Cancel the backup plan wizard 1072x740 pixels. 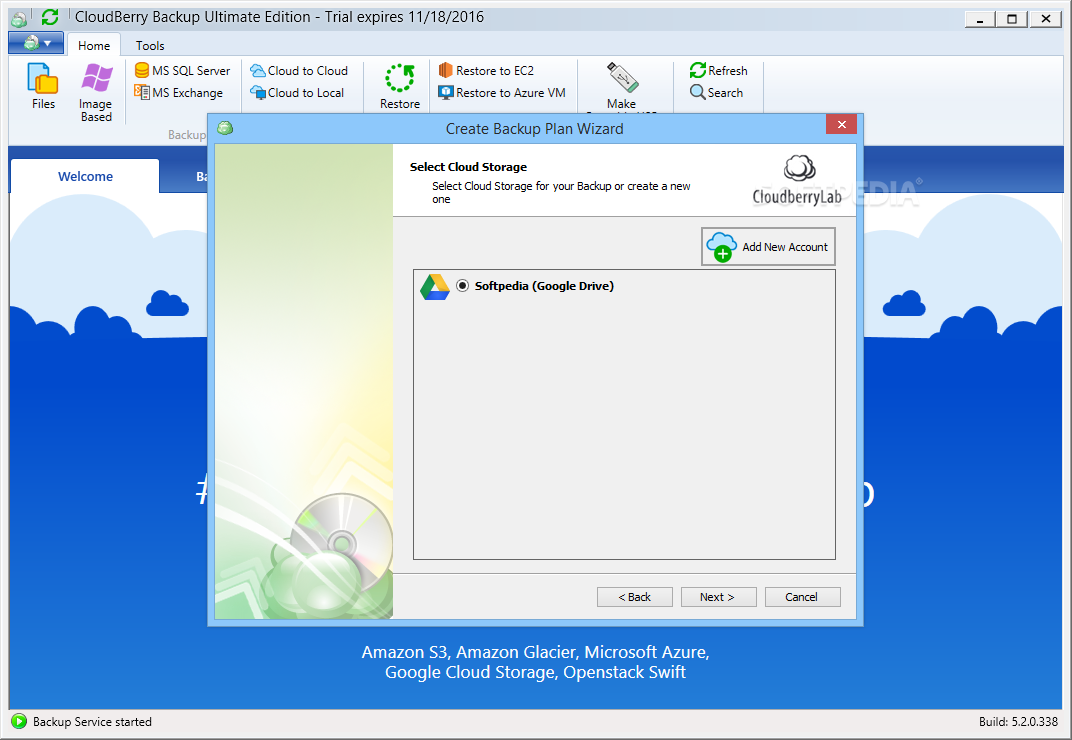click(x=802, y=597)
